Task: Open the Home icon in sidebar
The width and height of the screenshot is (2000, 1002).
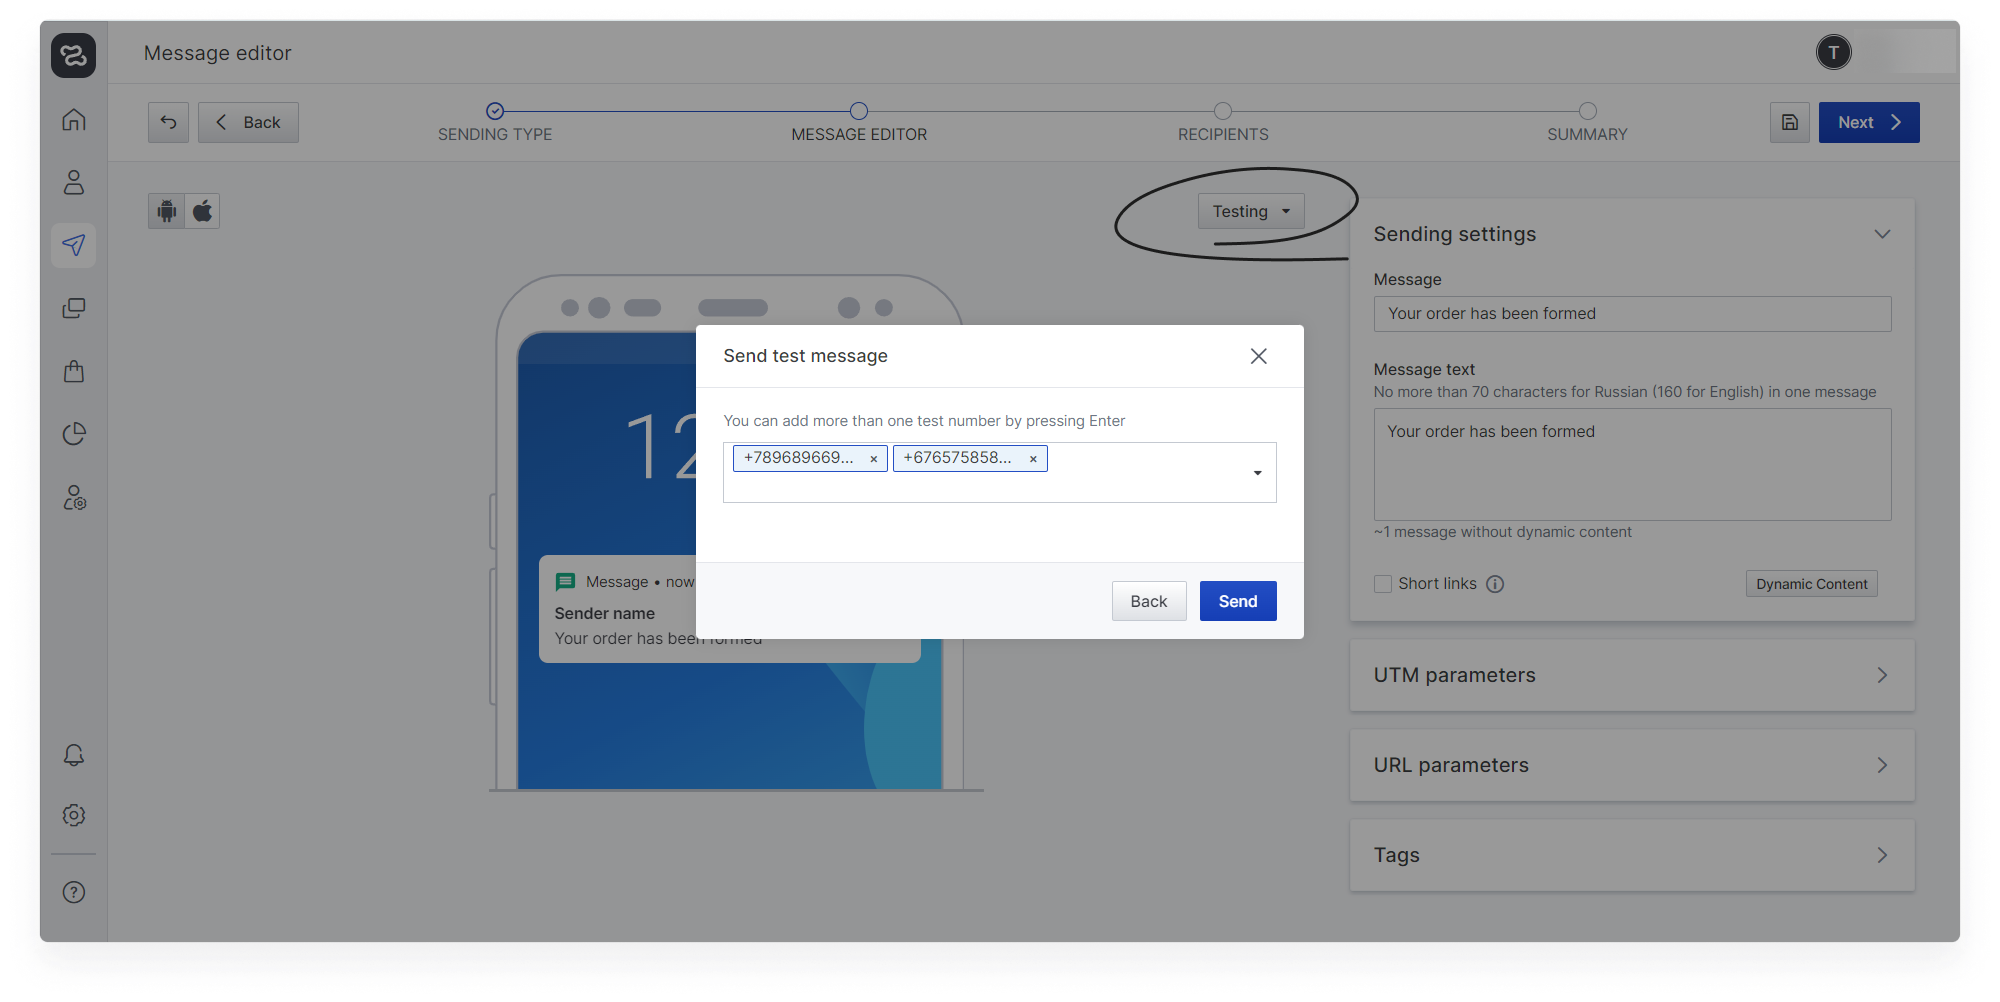Action: point(74,120)
